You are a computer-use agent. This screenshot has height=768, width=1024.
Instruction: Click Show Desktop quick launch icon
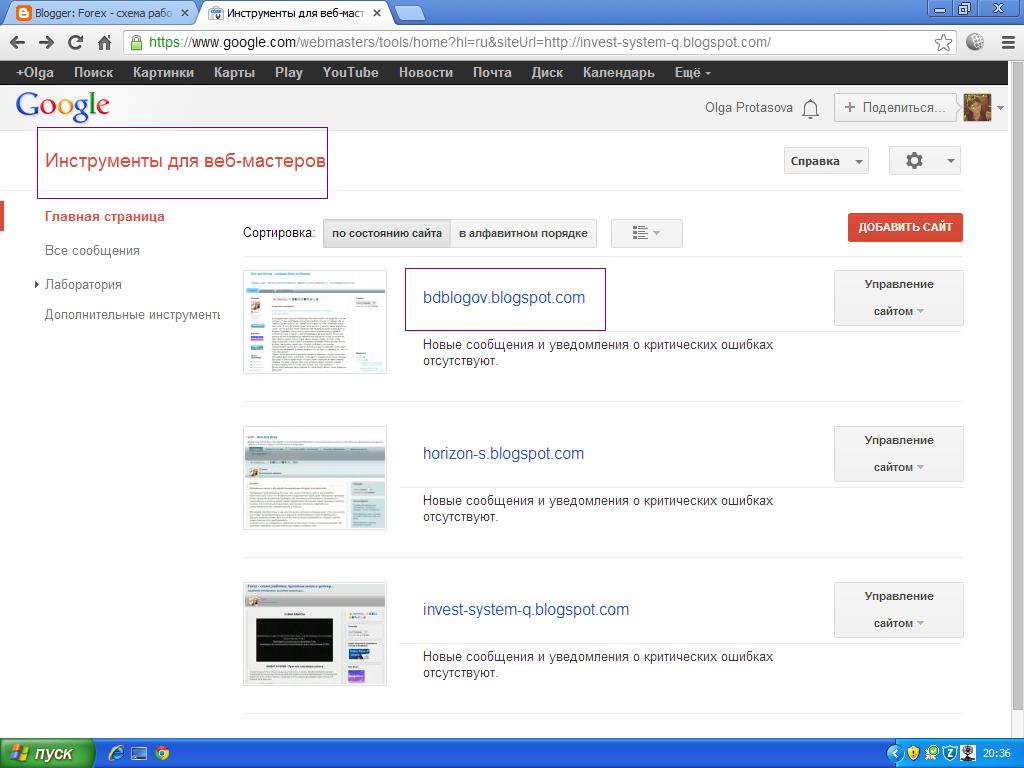[139, 754]
